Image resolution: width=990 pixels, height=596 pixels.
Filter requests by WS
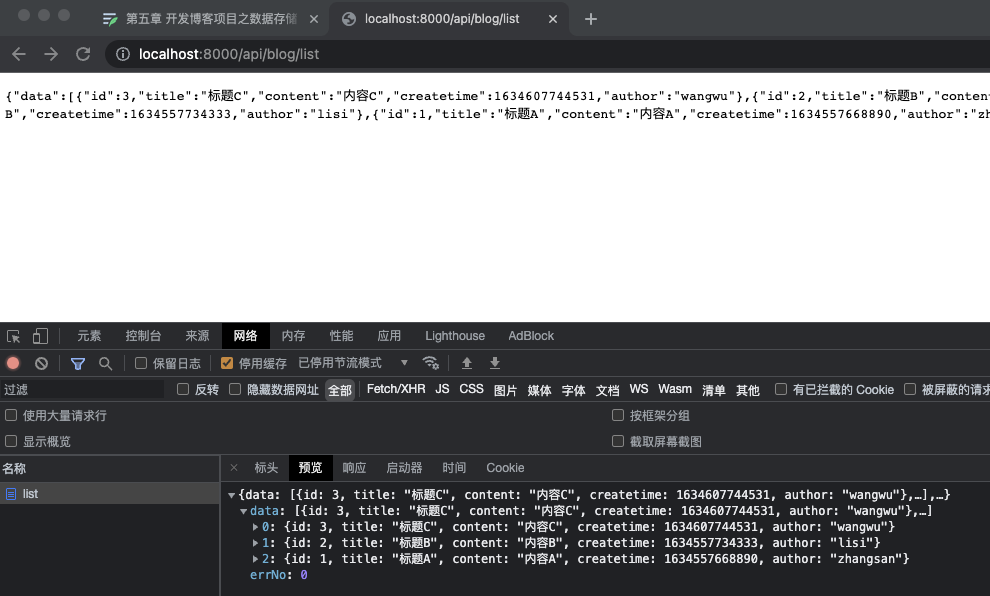(x=639, y=389)
